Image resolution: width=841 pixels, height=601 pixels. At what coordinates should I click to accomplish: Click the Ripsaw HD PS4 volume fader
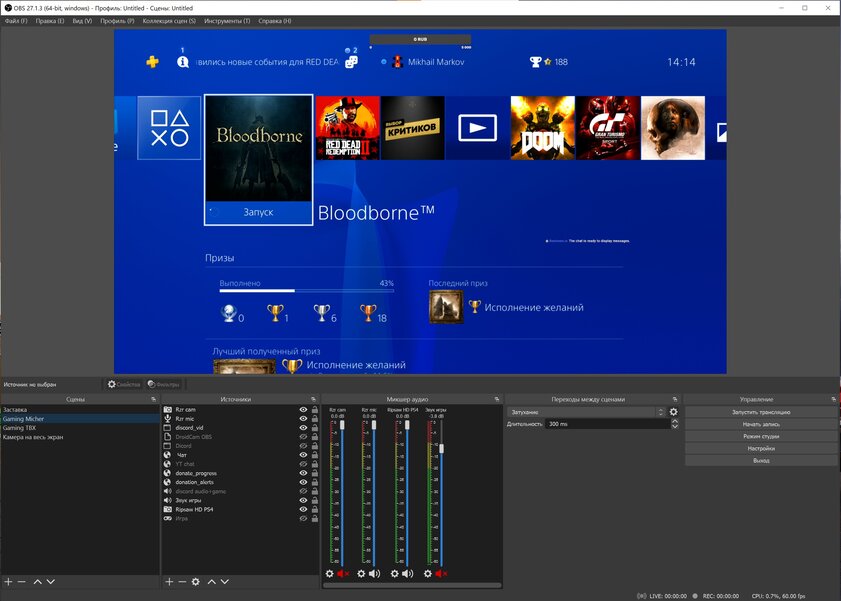(407, 425)
